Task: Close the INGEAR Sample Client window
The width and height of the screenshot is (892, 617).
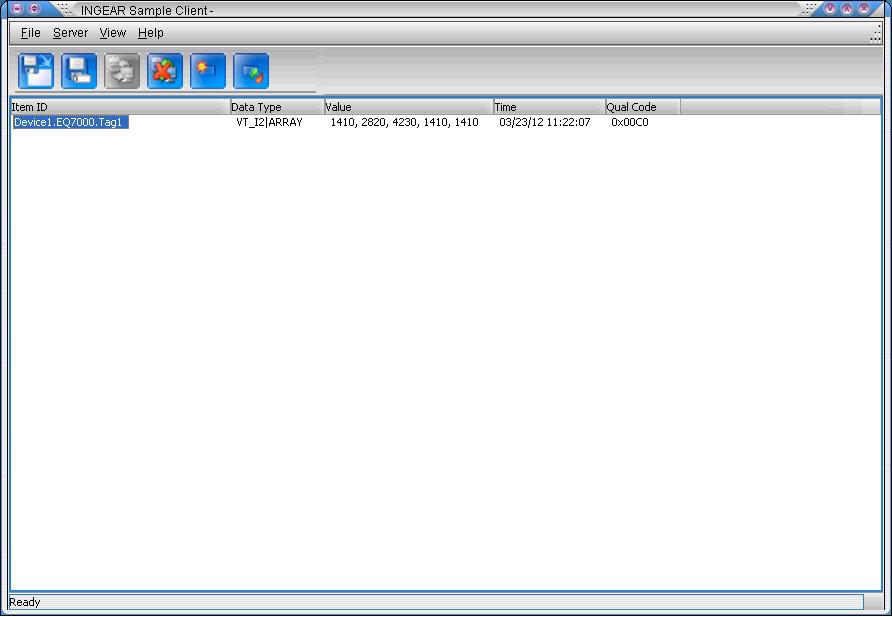Action: click(864, 9)
